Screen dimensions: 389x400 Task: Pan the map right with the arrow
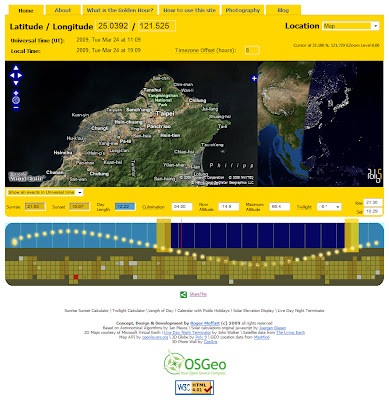(20, 75)
